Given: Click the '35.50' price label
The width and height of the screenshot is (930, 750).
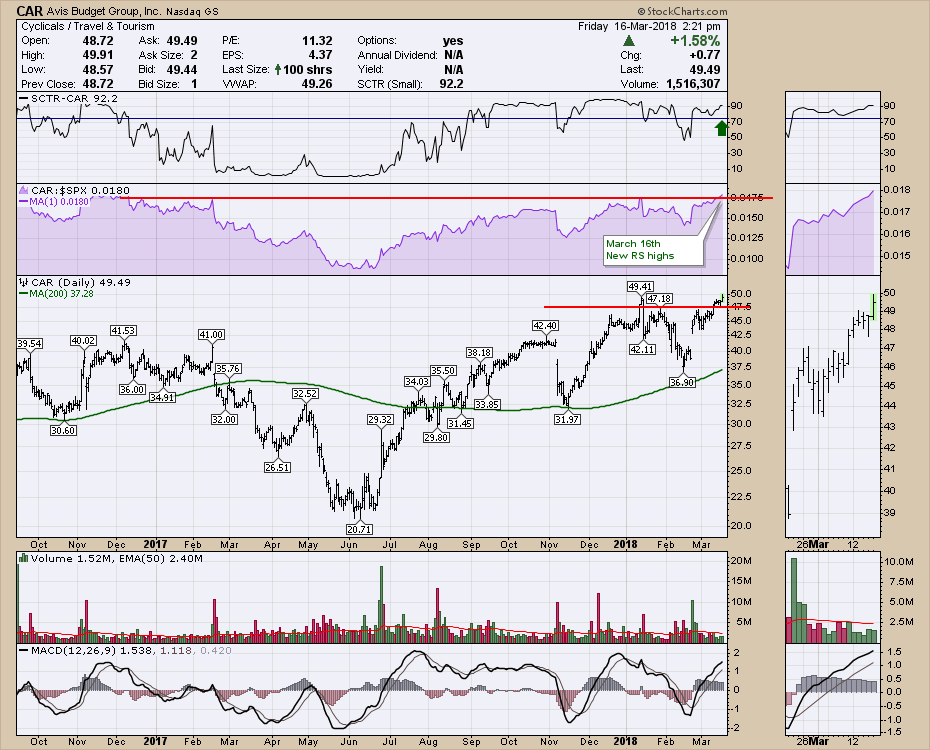Looking at the screenshot, I should (443, 371).
